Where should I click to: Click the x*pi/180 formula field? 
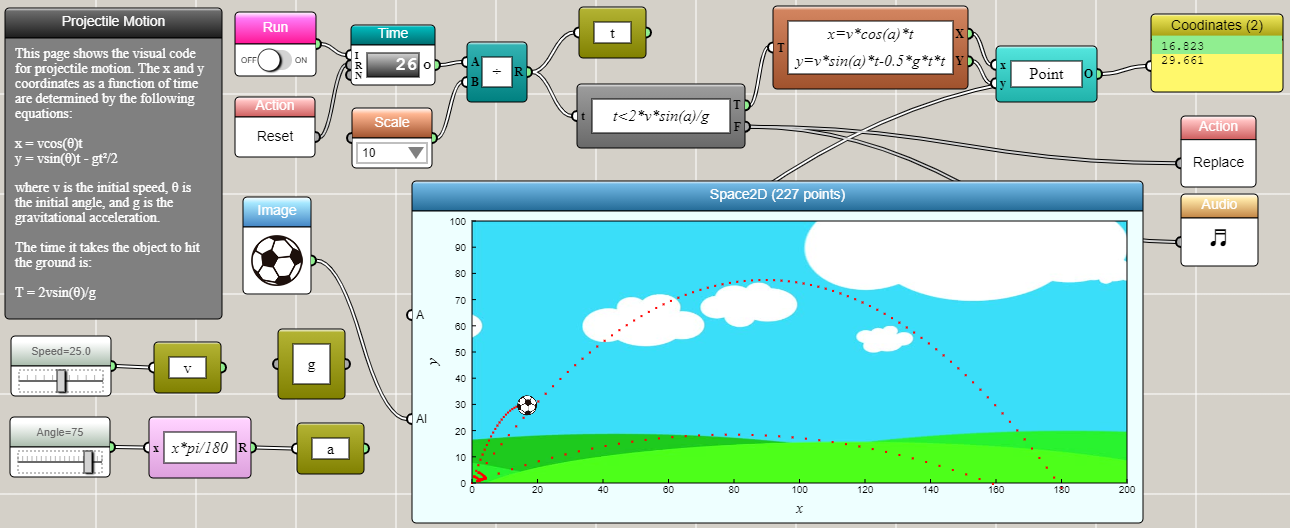click(199, 450)
